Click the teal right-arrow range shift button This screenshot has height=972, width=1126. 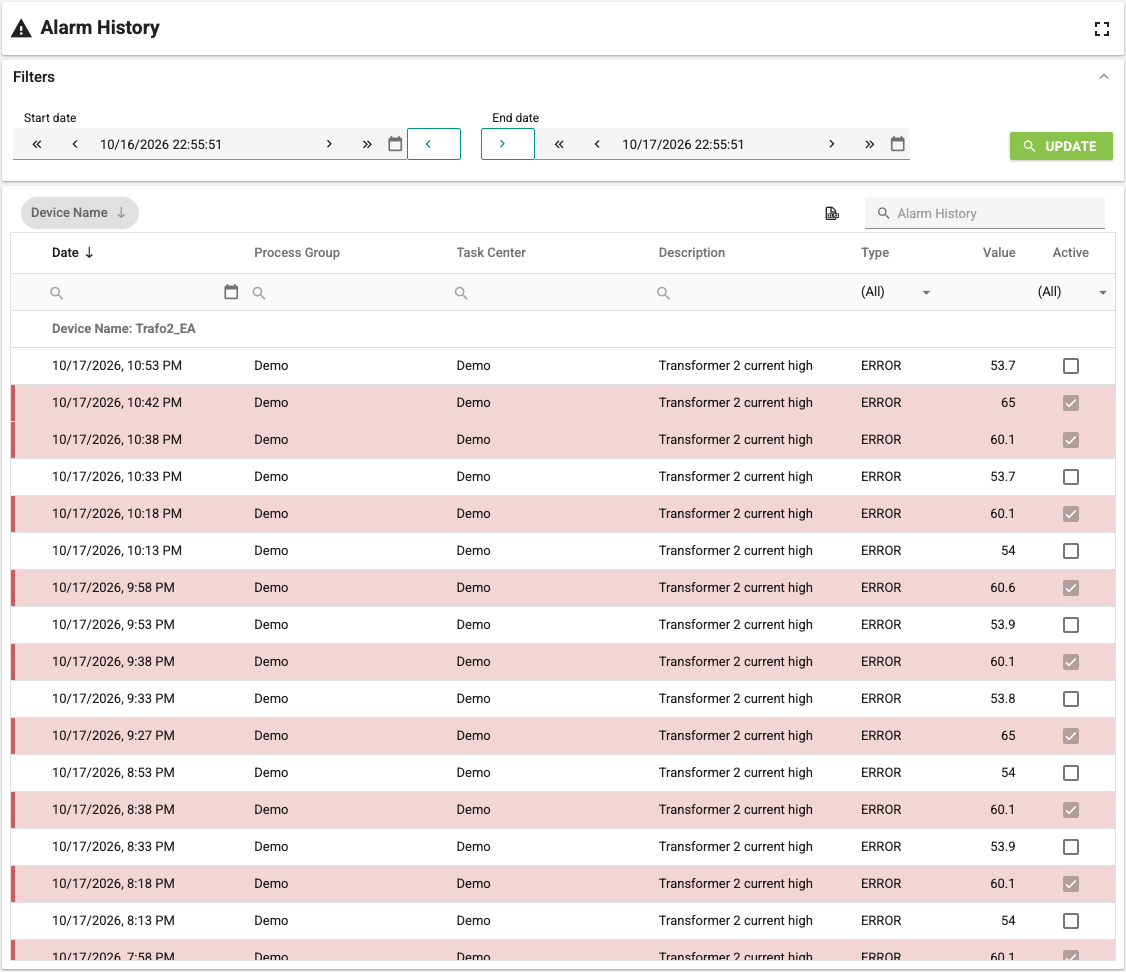click(507, 144)
